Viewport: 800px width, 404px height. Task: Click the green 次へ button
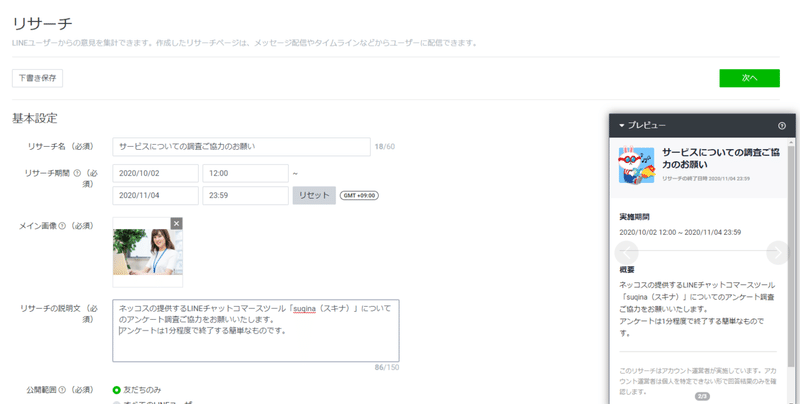(x=749, y=78)
